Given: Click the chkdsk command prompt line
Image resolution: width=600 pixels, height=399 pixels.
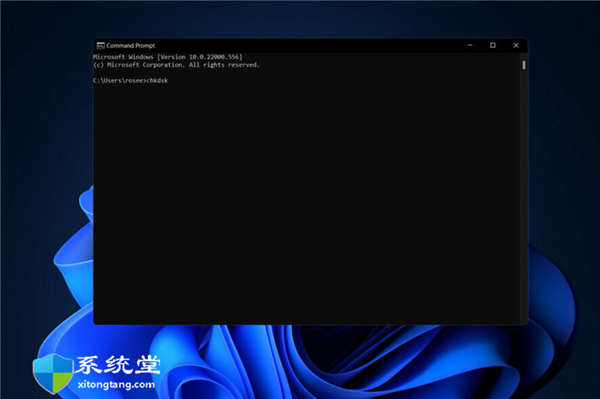Looking at the screenshot, I should 130,81.
